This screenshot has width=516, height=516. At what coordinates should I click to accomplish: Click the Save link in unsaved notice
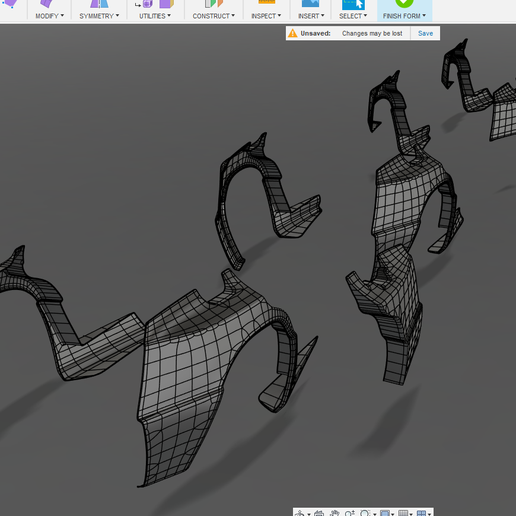click(x=425, y=33)
